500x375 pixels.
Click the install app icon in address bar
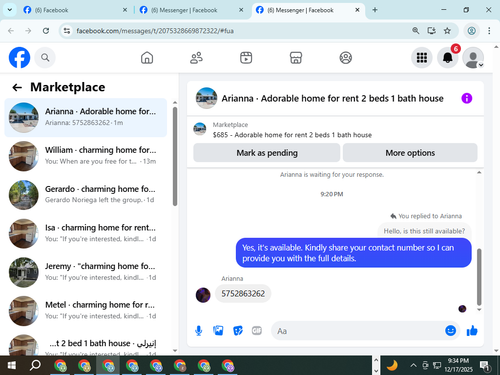pyautogui.click(x=431, y=31)
